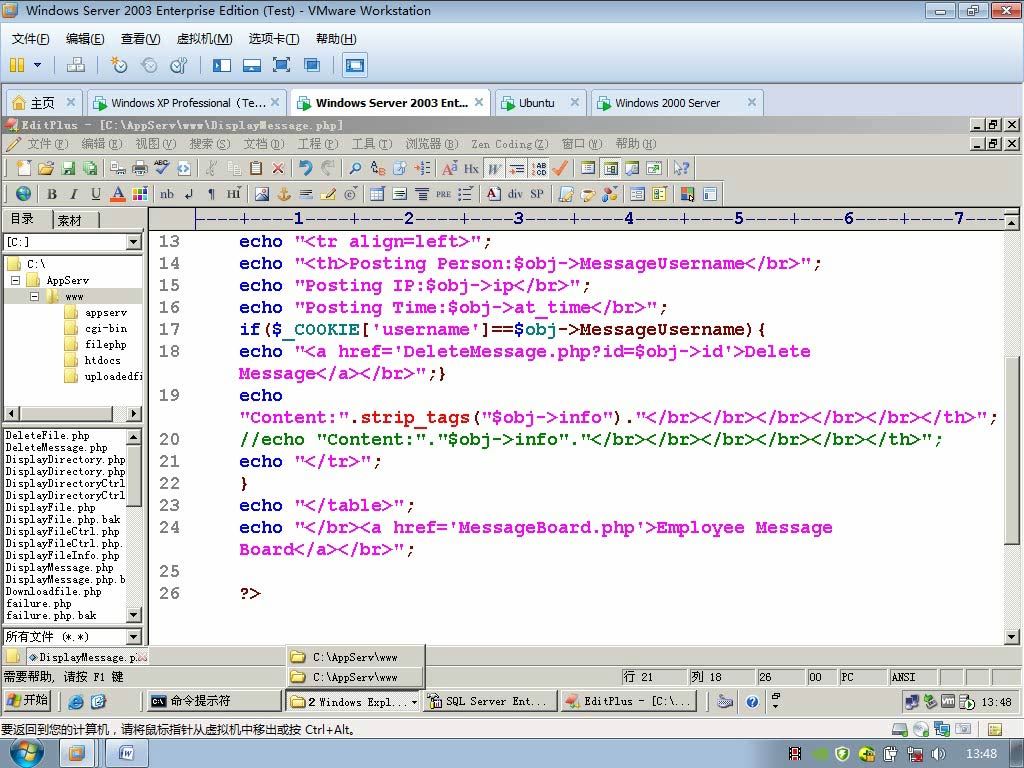Insert a PRE tag
The height and width of the screenshot is (768, 1024).
[443, 194]
